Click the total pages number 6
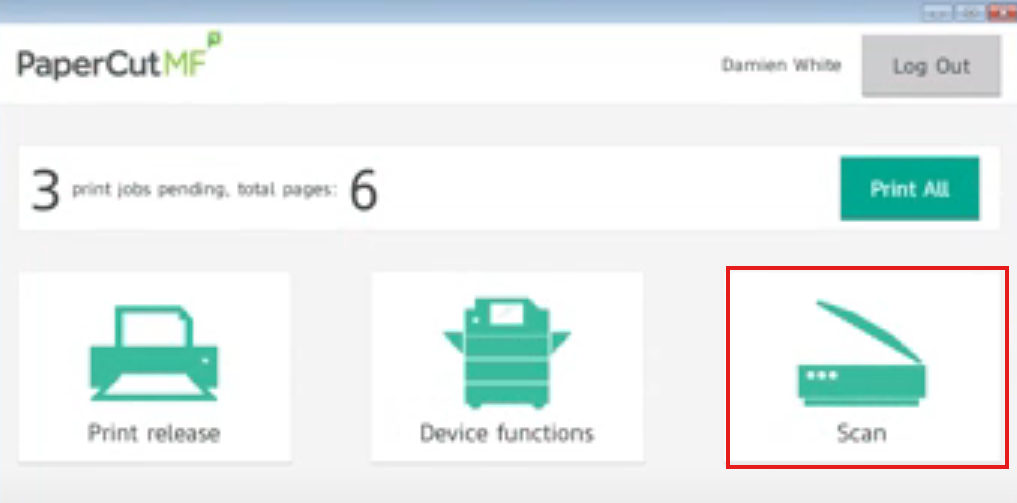The height and width of the screenshot is (503, 1017). point(364,191)
